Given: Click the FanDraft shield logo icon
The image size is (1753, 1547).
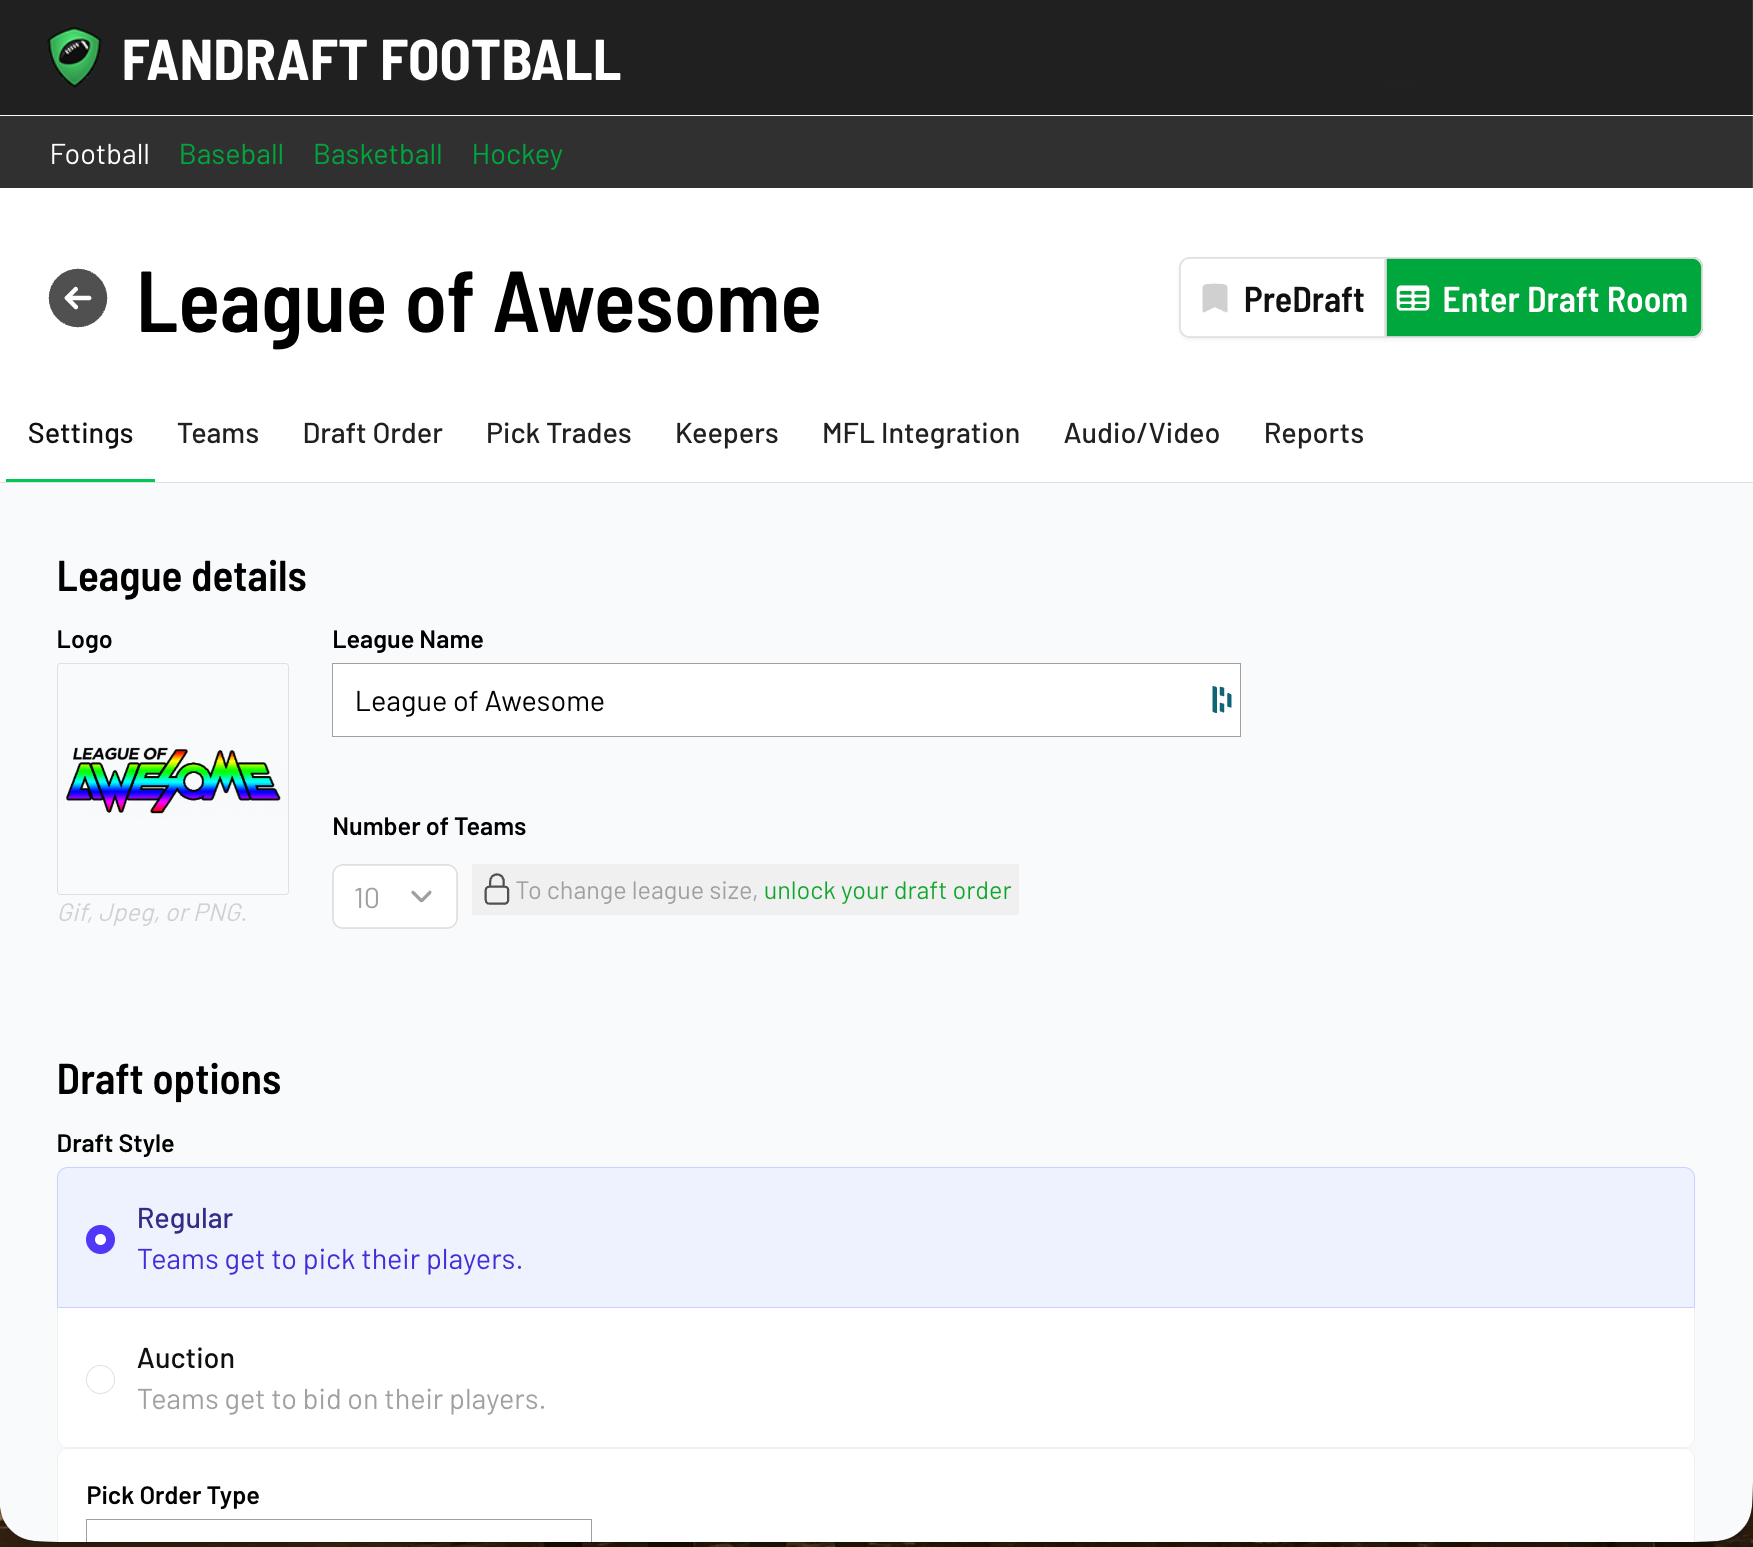Looking at the screenshot, I should 75,58.
